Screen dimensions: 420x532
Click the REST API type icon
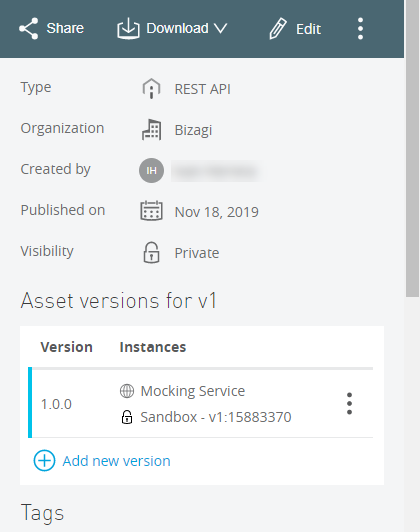pos(151,89)
